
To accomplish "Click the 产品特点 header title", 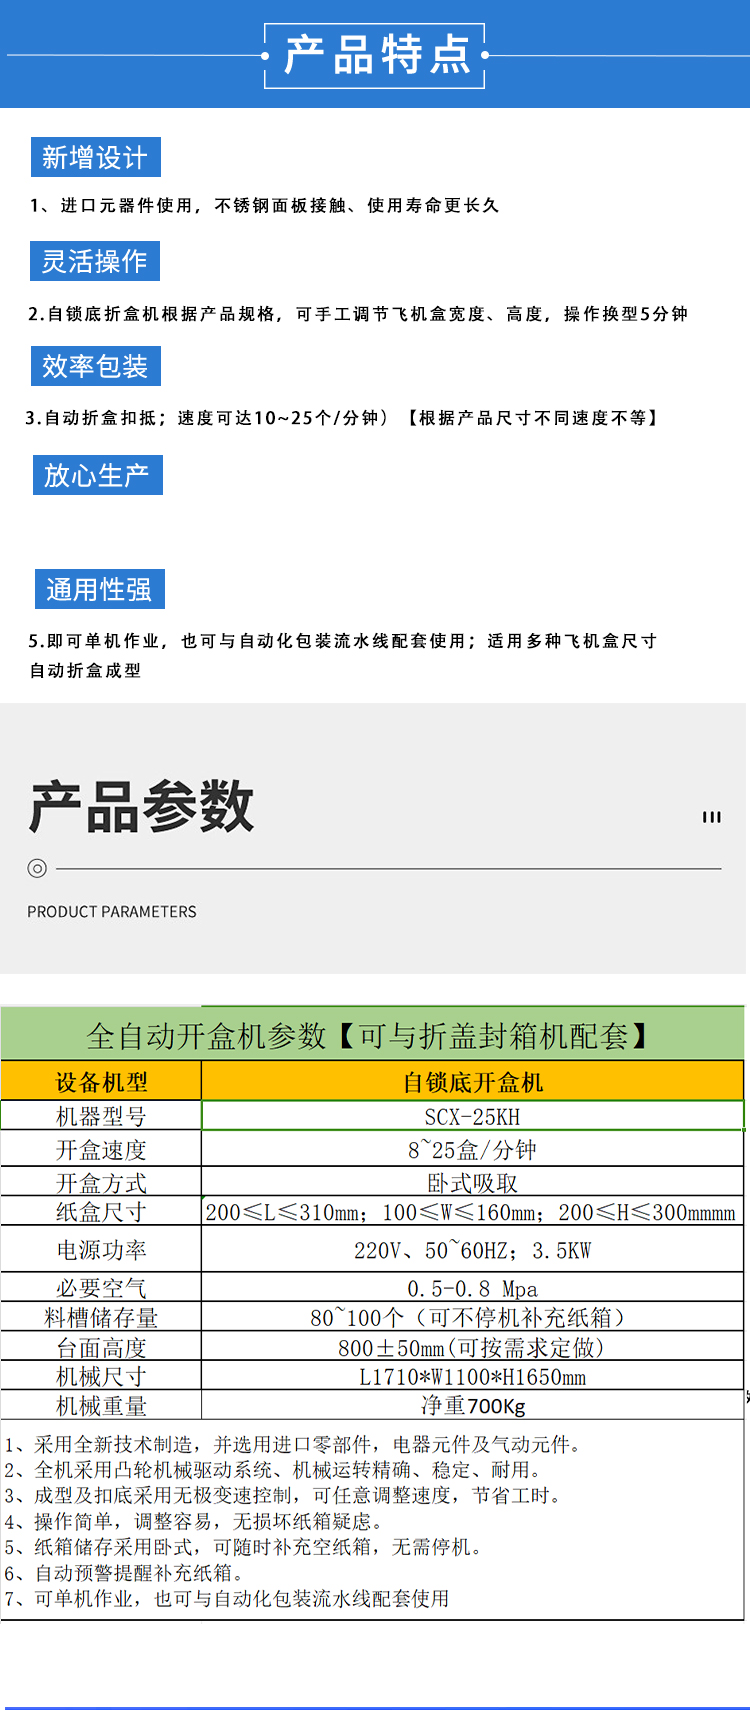I will [376, 55].
